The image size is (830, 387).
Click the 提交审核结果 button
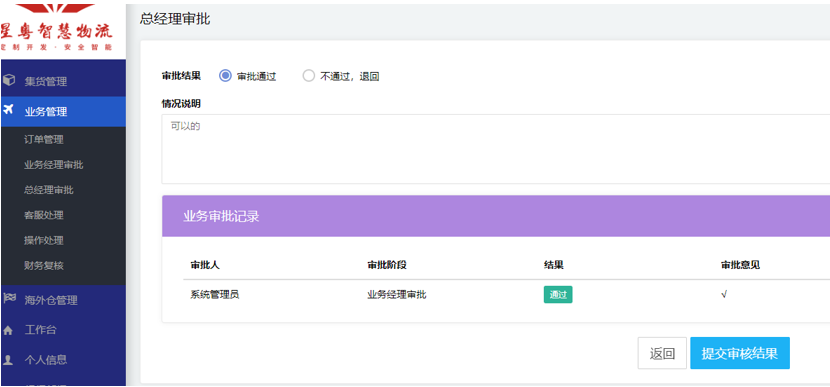(740, 353)
